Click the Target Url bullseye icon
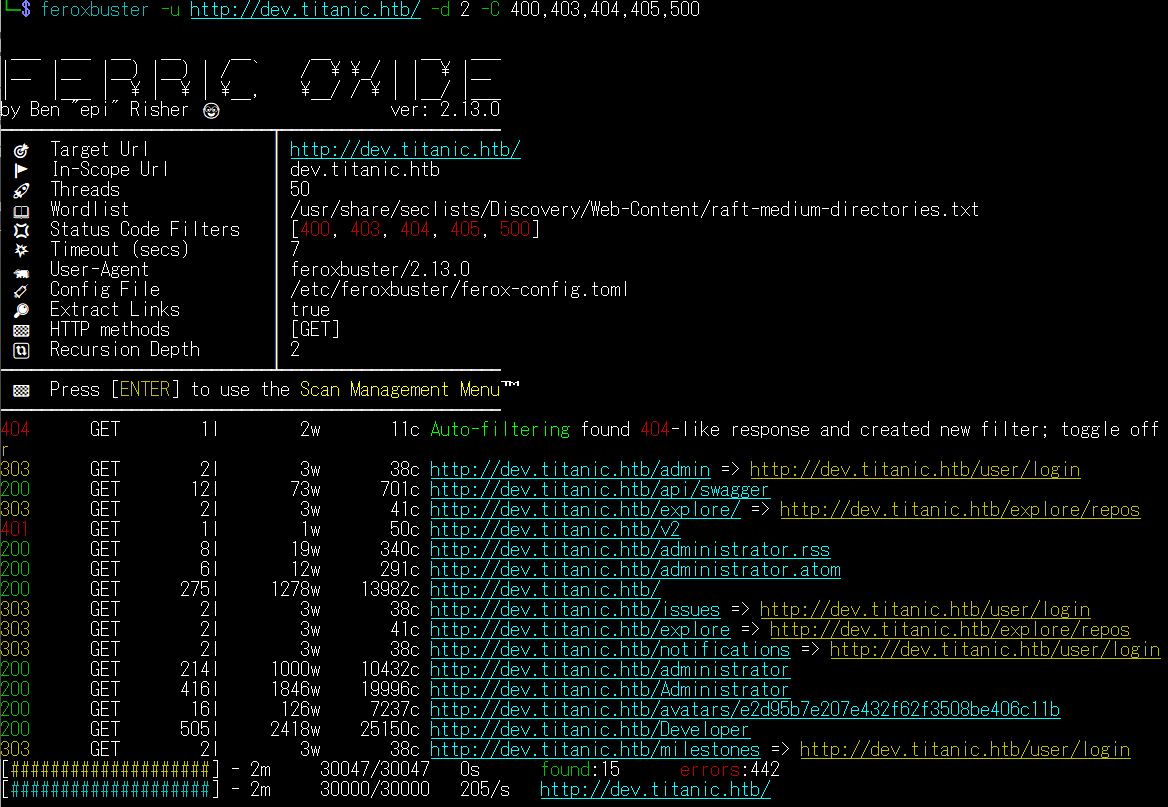This screenshot has width=1168, height=807. coord(21,150)
